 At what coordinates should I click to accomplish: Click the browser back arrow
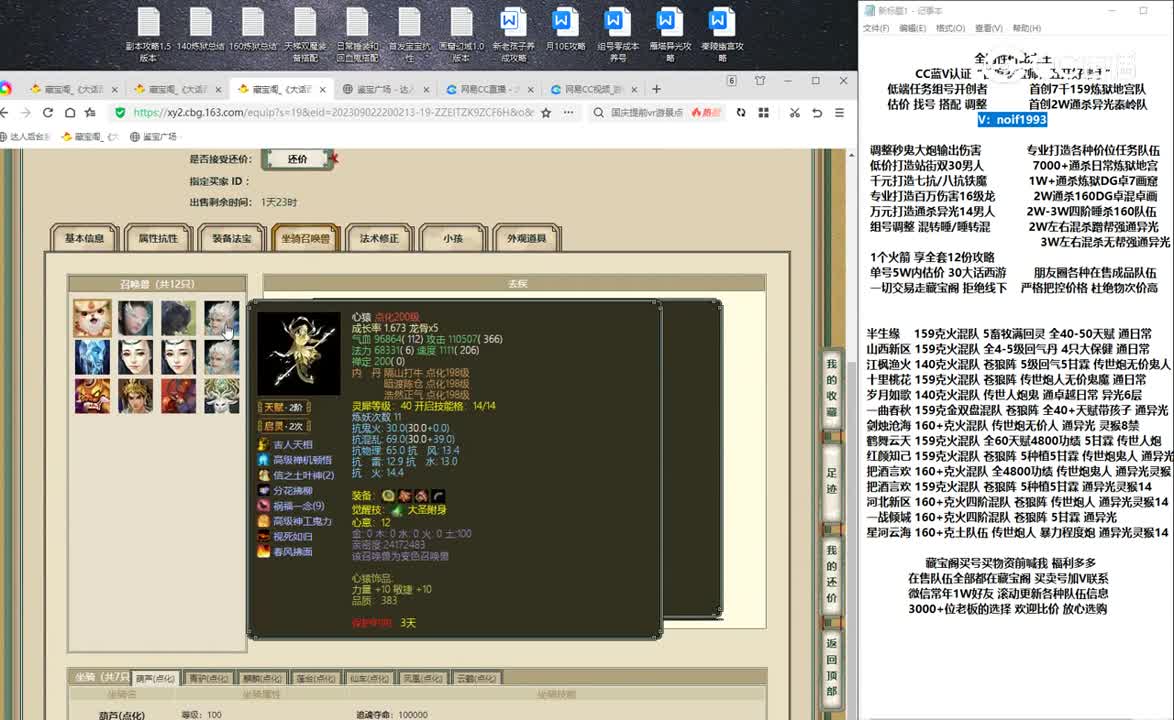click(x=4, y=112)
